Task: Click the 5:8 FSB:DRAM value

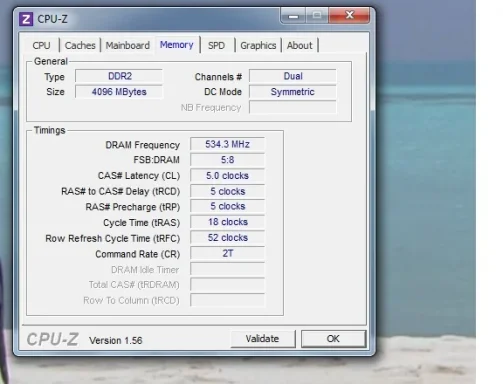Action: [x=227, y=160]
